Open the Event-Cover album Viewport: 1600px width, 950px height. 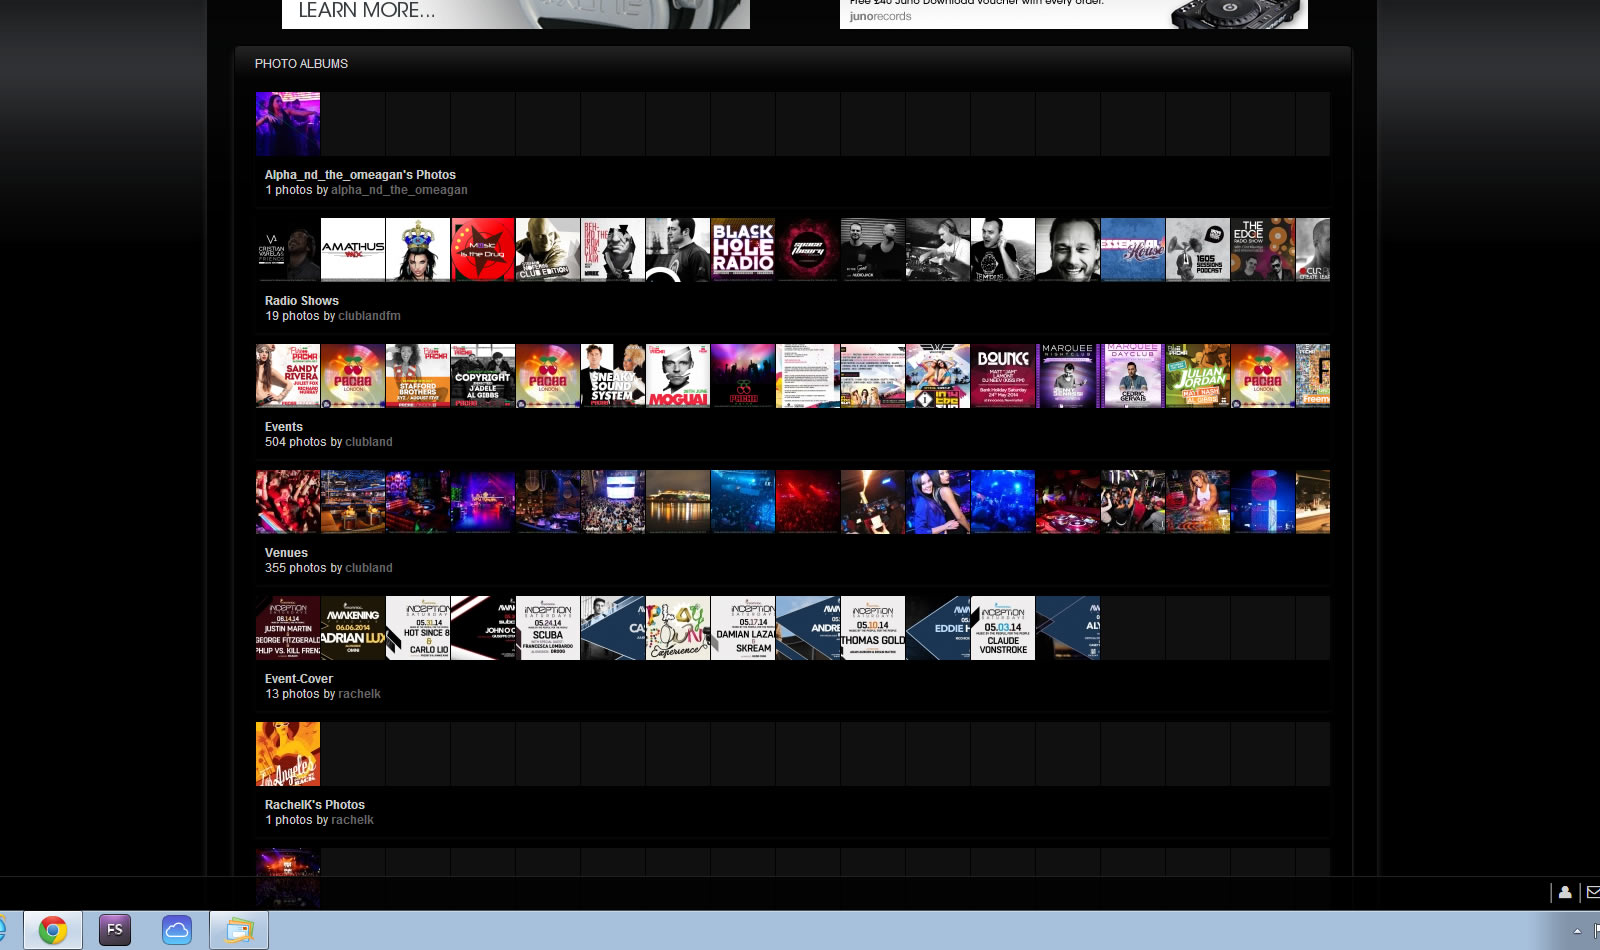pos(299,679)
